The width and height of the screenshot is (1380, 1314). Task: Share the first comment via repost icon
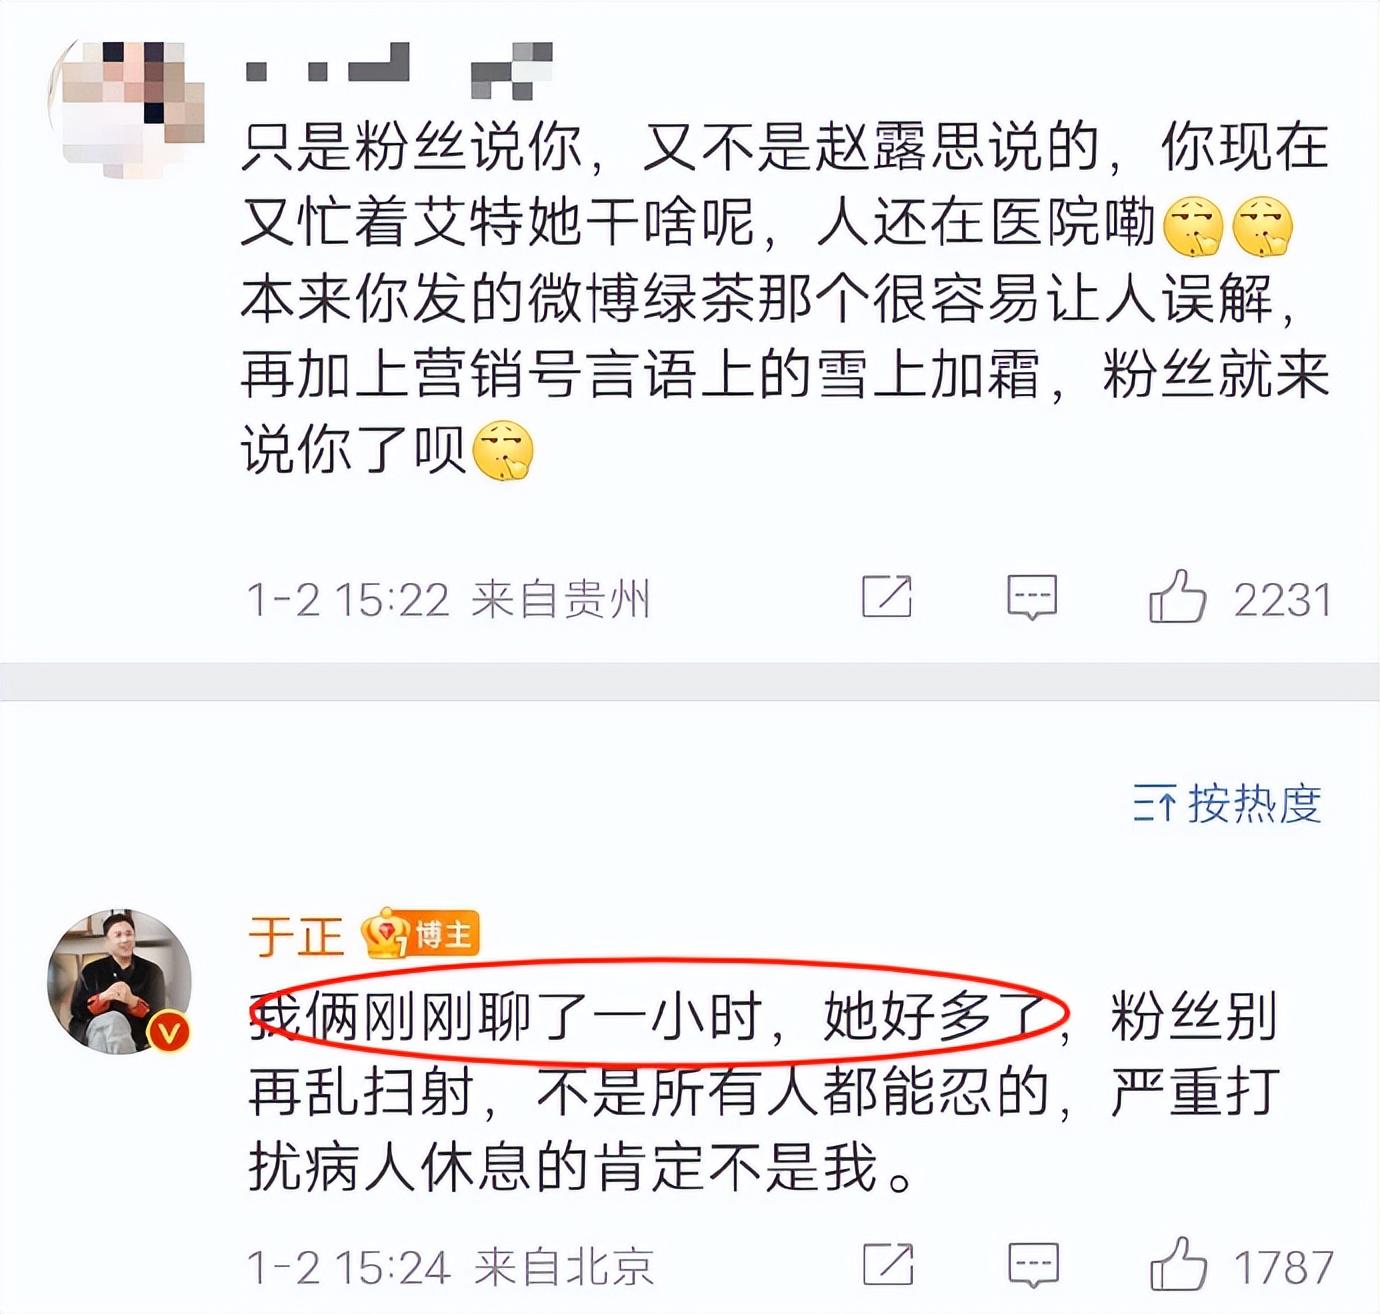pos(887,596)
